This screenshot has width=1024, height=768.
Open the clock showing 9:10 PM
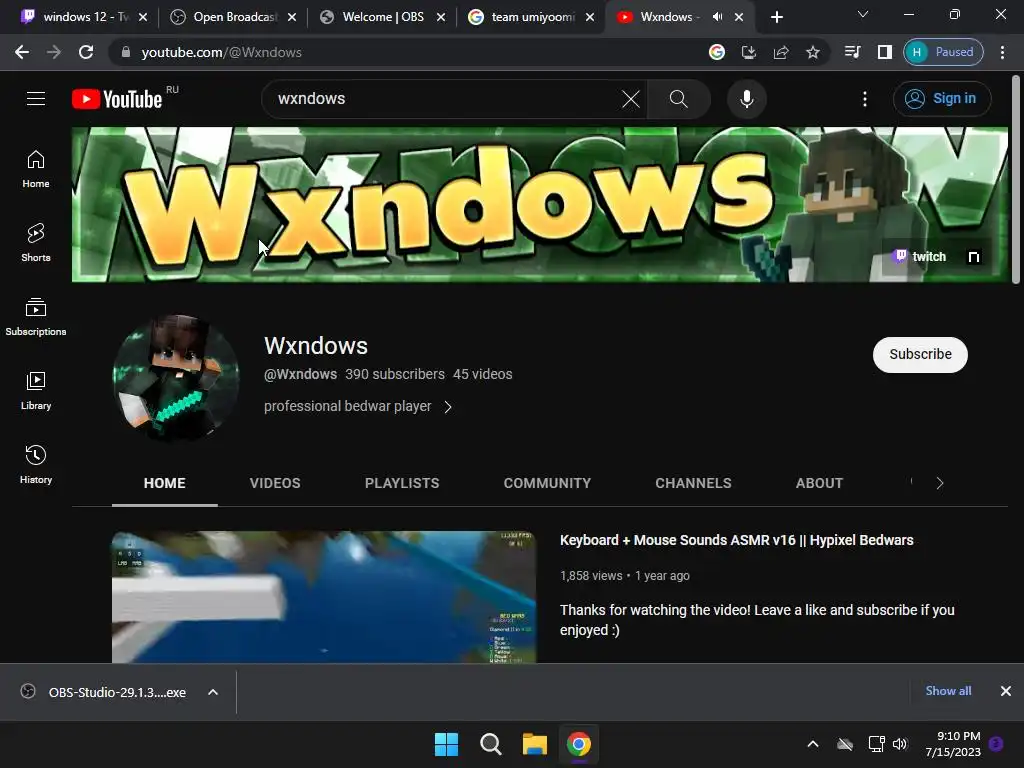point(953,744)
